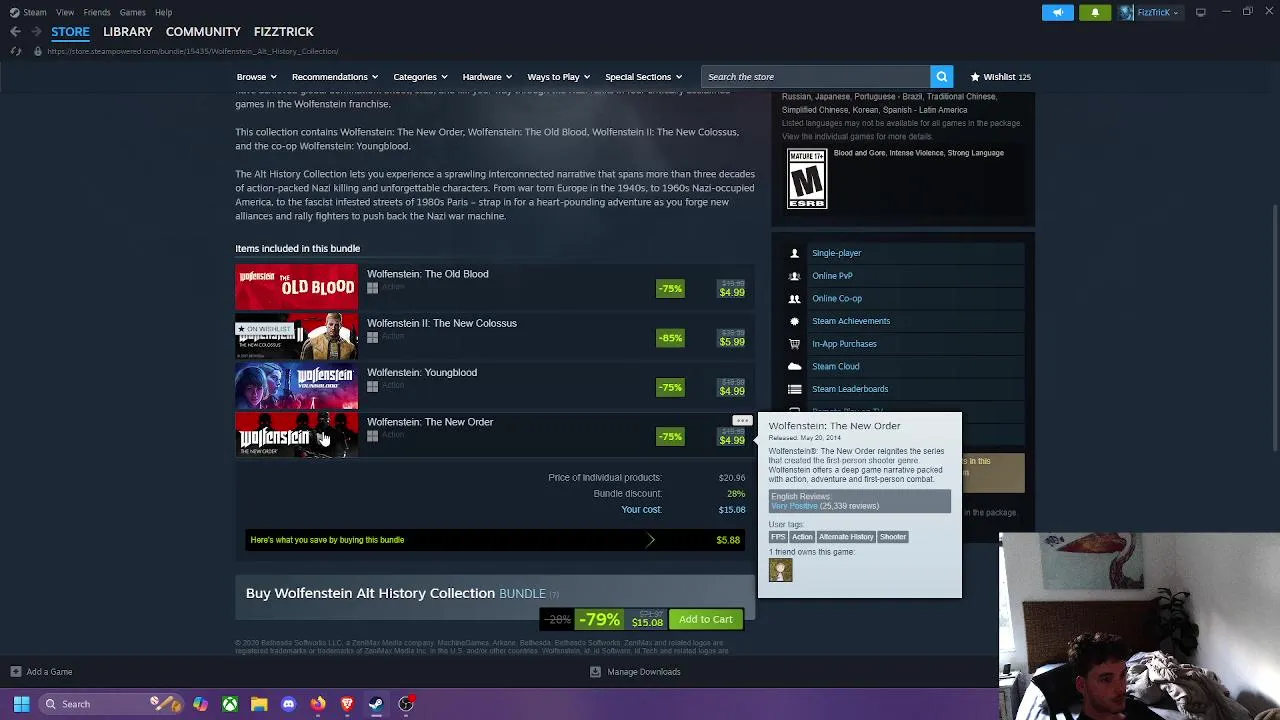Screen dimensions: 1280x720
Task: Click the Single-player feature icon
Action: [x=794, y=253]
